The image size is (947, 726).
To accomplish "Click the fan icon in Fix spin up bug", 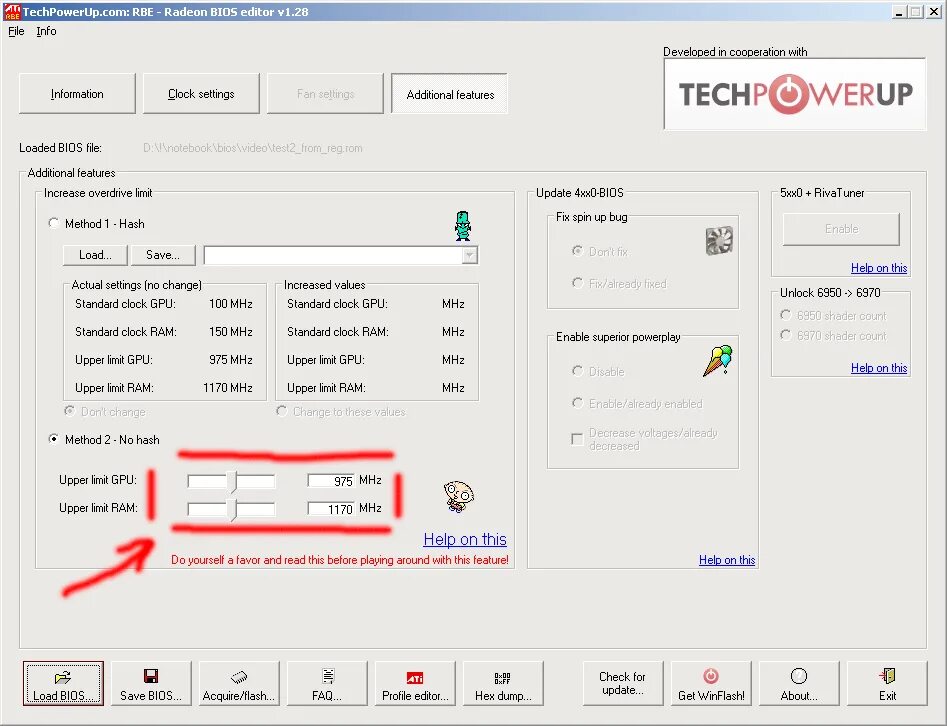I will [x=719, y=240].
